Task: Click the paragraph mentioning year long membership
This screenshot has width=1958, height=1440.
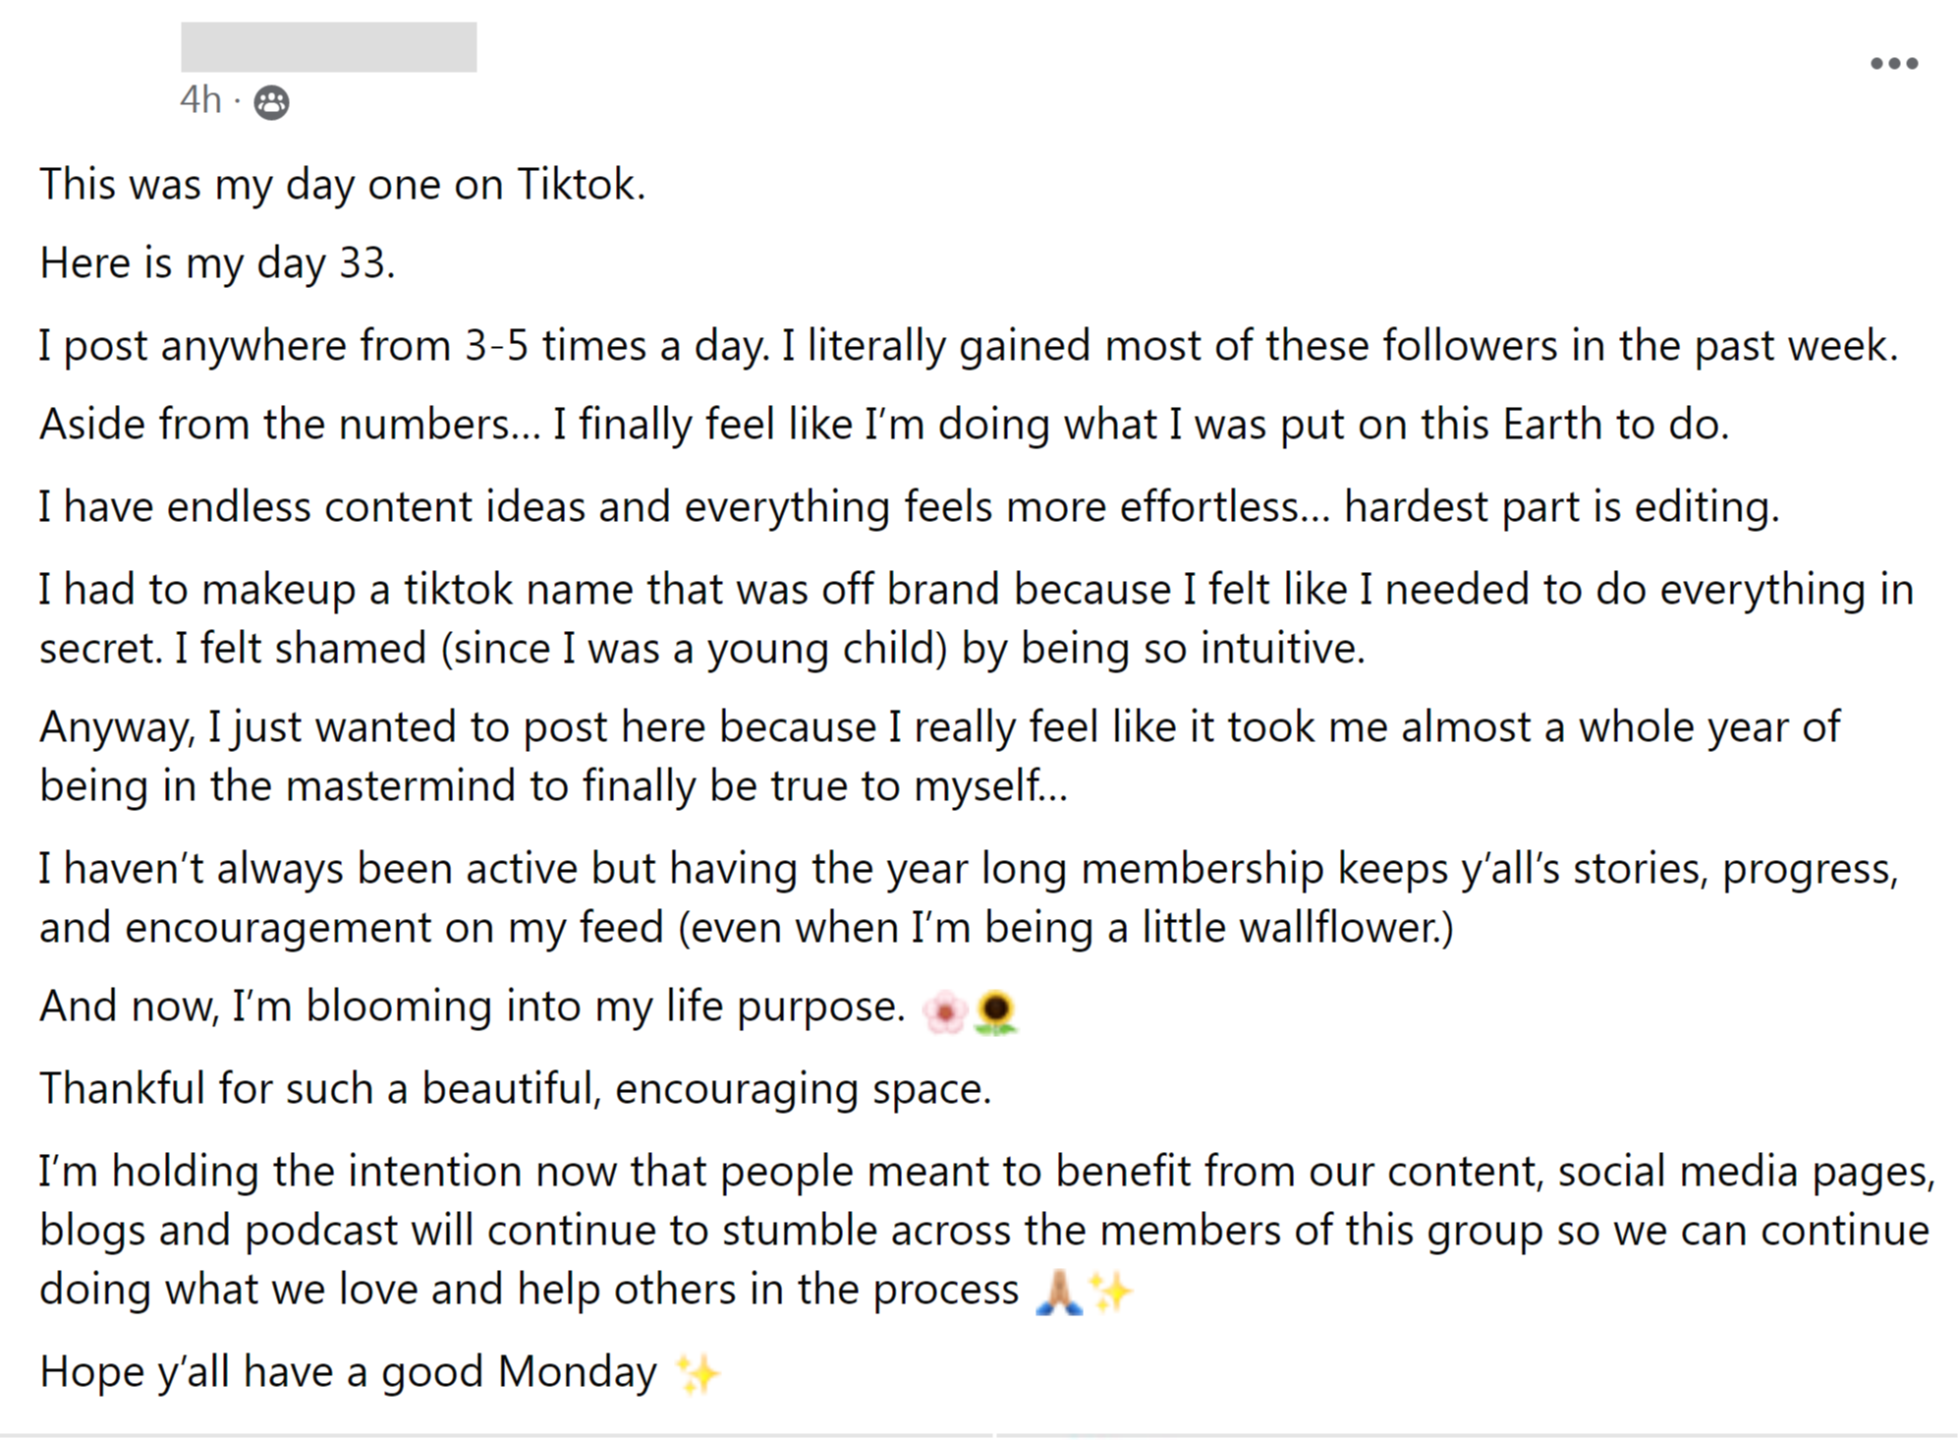Action: [968, 898]
